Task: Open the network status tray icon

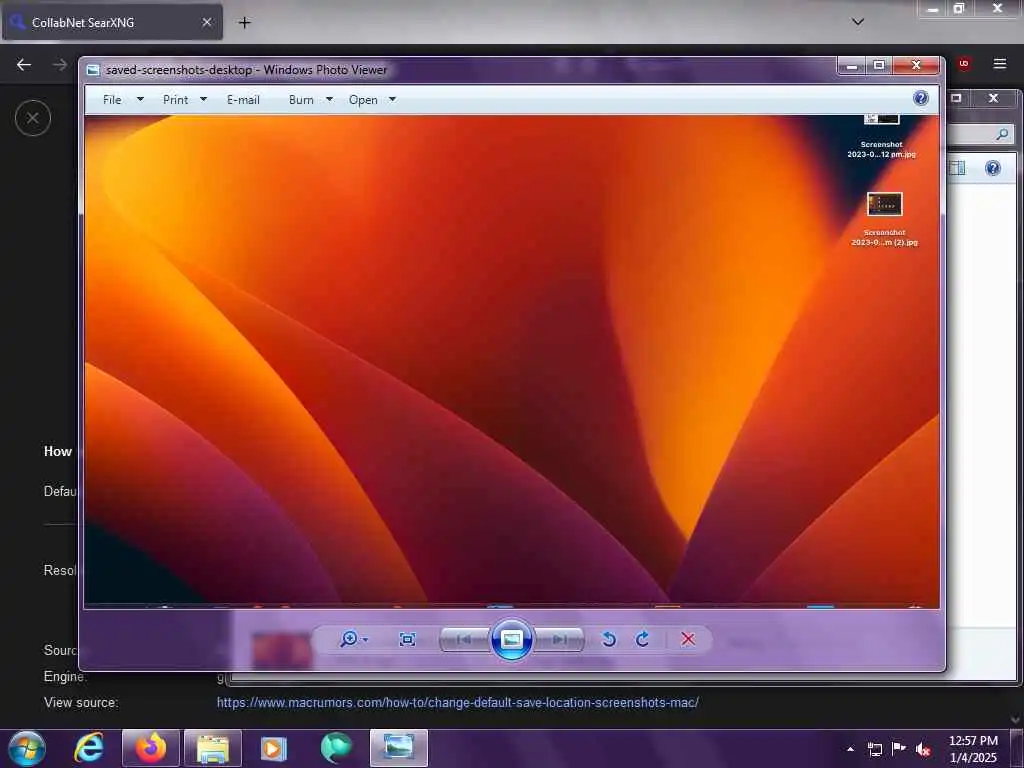Action: tap(874, 749)
